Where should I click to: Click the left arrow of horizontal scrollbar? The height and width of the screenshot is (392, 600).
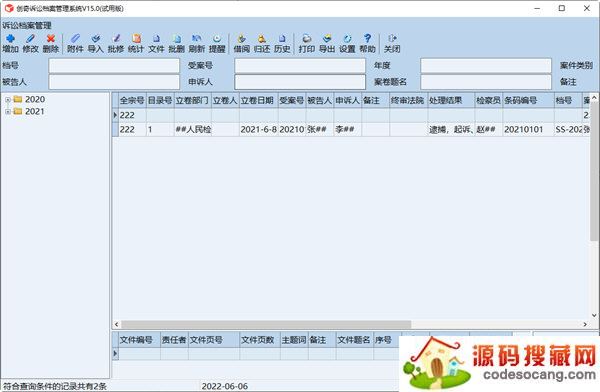[116, 324]
